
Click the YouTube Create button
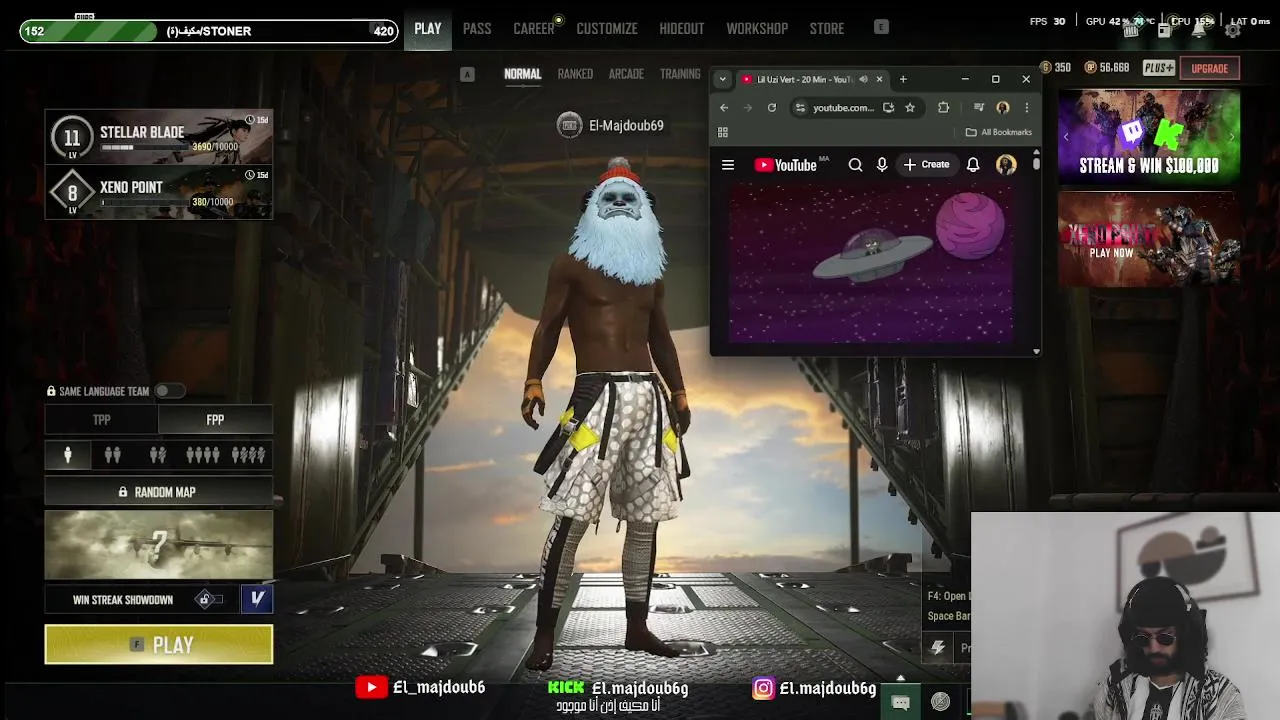927,165
